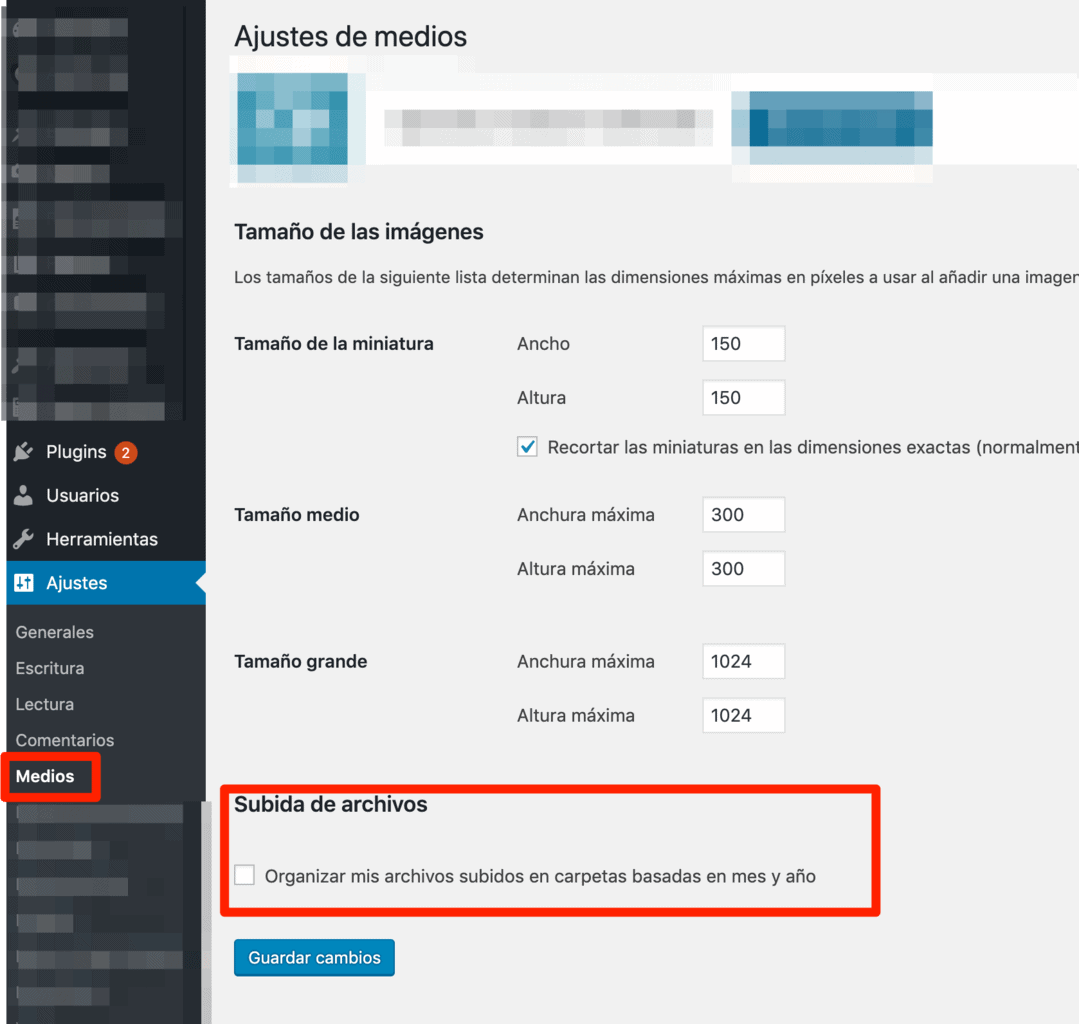
Task: Select the Medios submenu item
Action: pos(45,776)
